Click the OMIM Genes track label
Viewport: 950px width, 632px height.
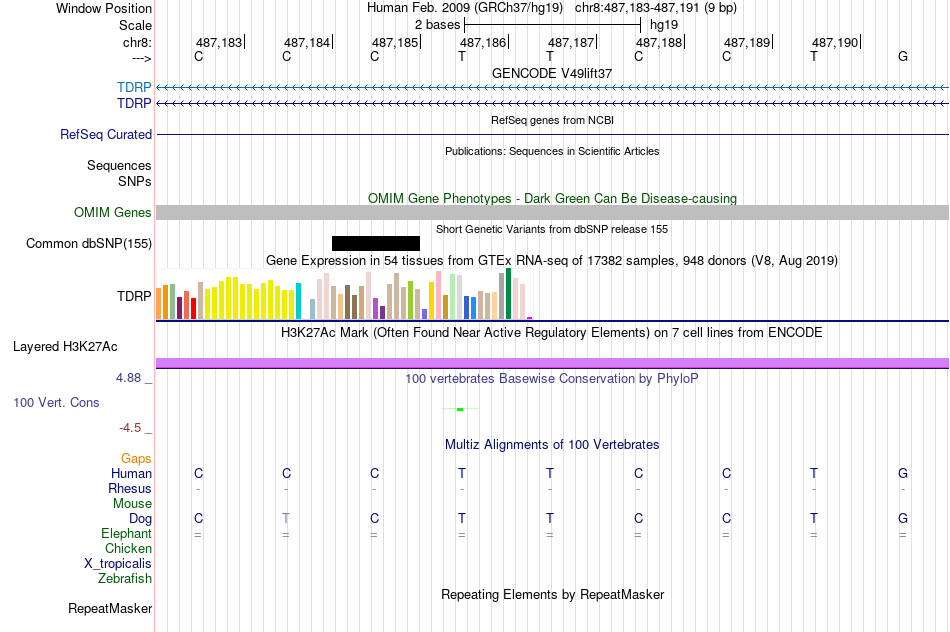[113, 213]
